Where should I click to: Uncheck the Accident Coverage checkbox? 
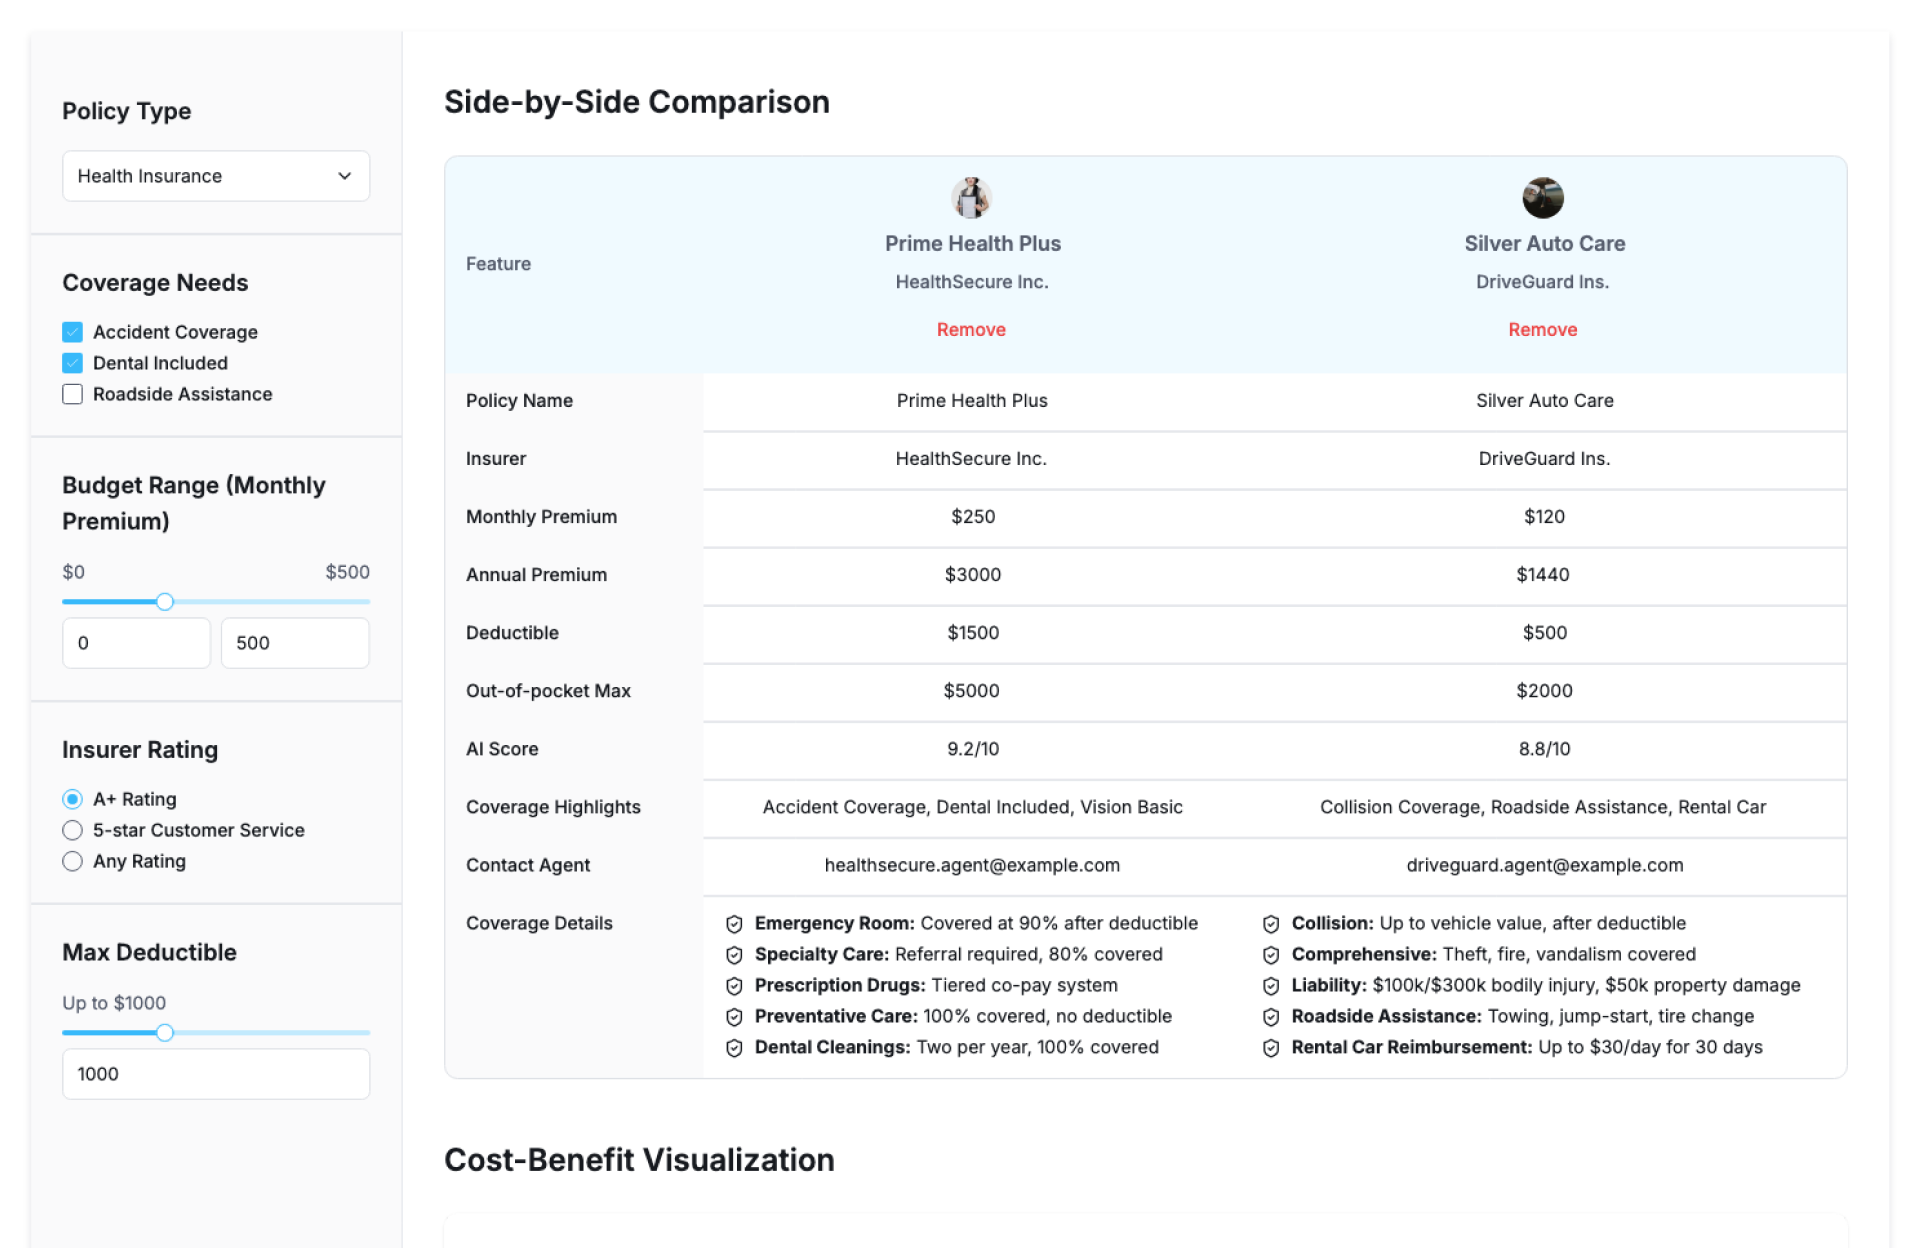pos(72,332)
